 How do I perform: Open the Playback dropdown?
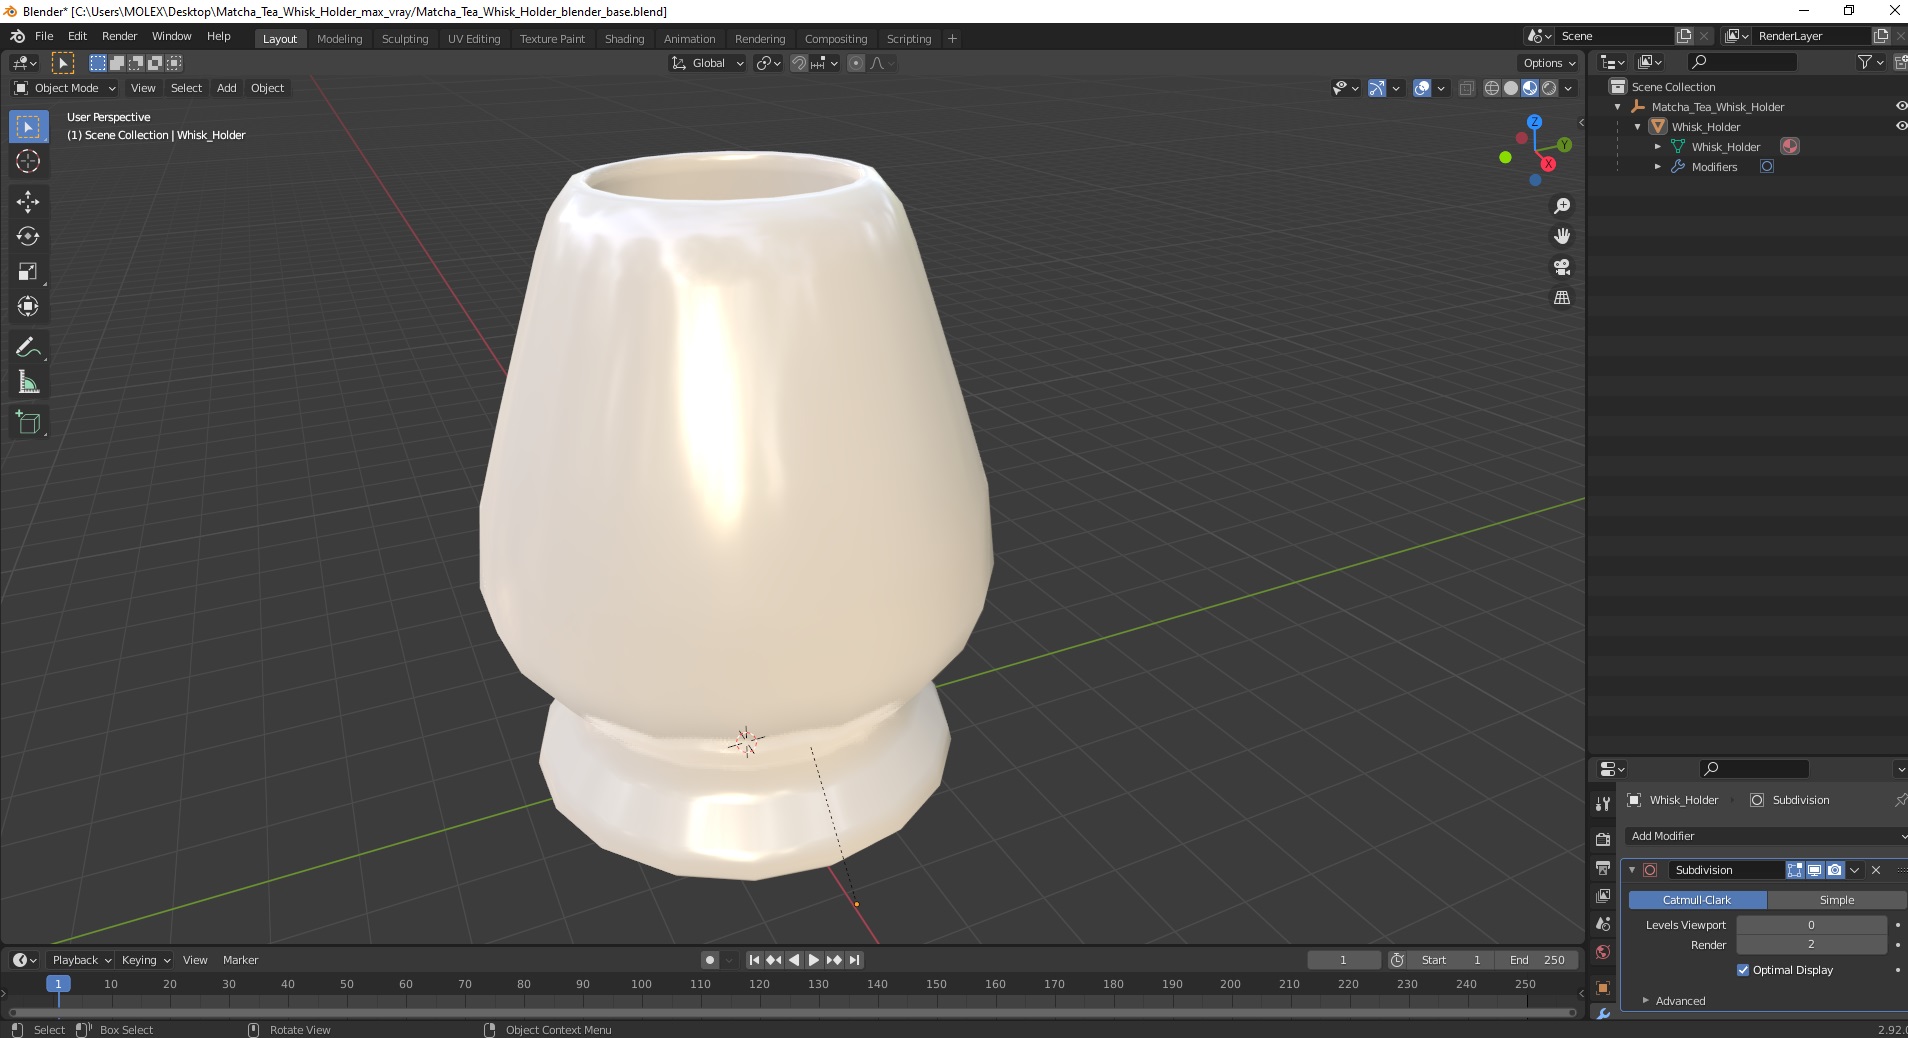pyautogui.click(x=81, y=960)
